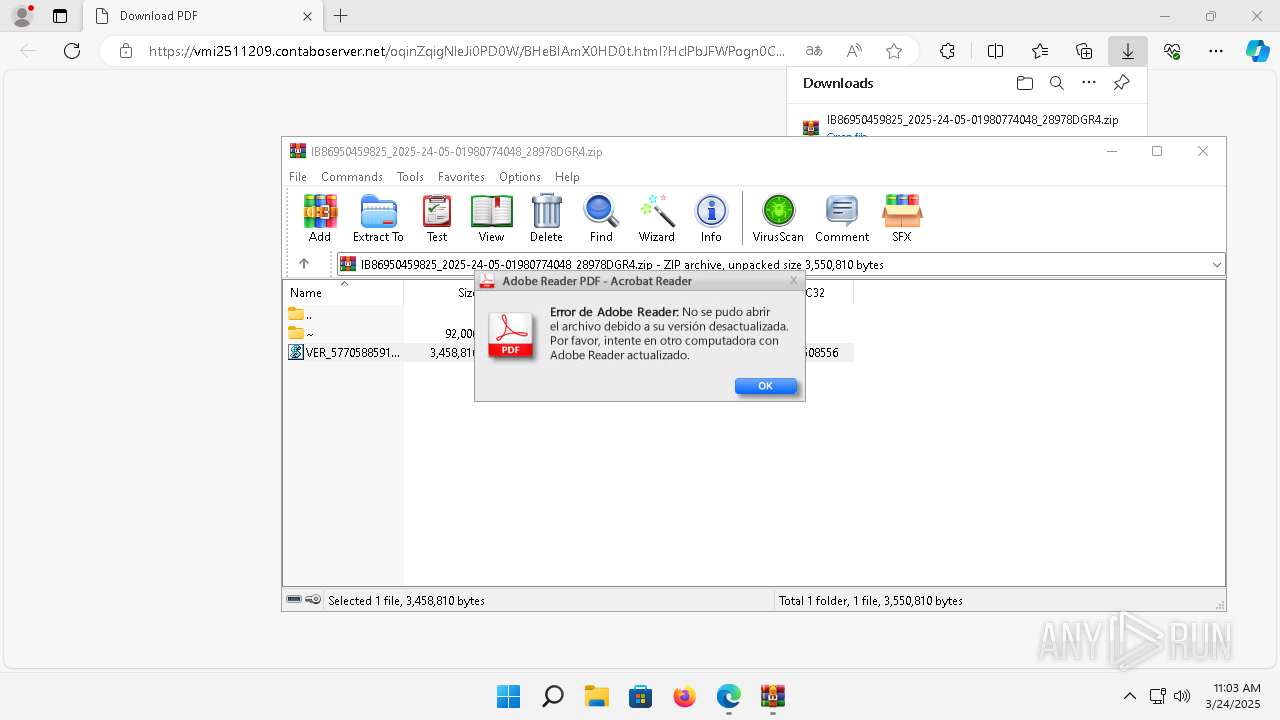
Task: Open browser Extensions puzzle icon
Action: pos(947,51)
